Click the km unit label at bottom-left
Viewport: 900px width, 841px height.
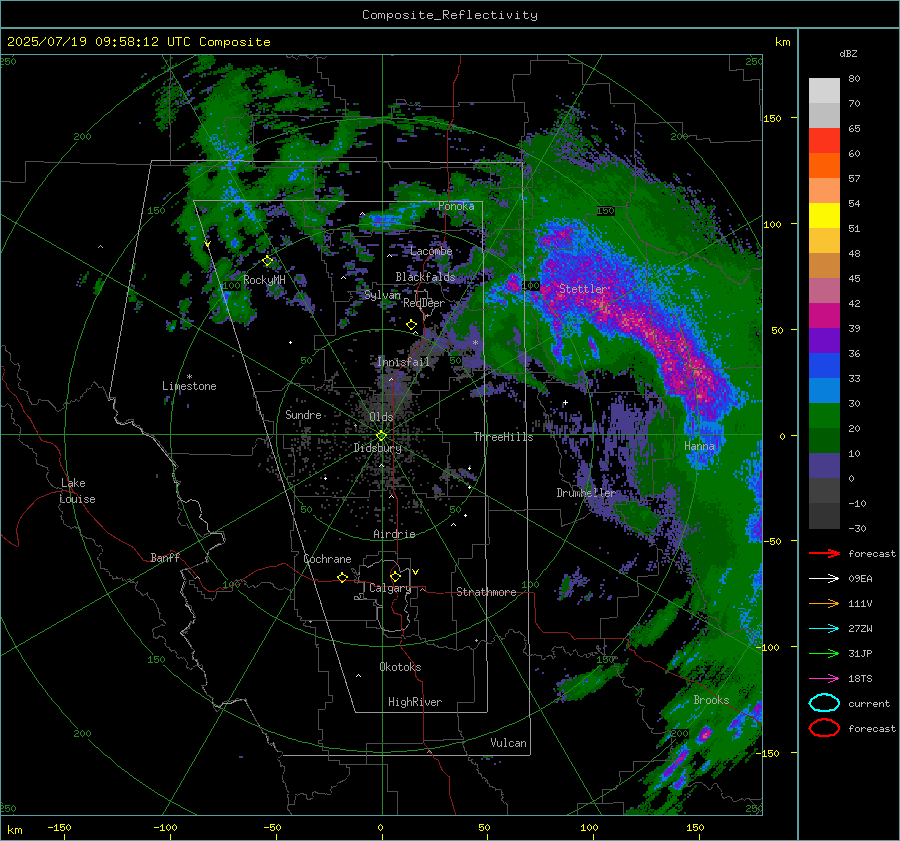(14, 830)
